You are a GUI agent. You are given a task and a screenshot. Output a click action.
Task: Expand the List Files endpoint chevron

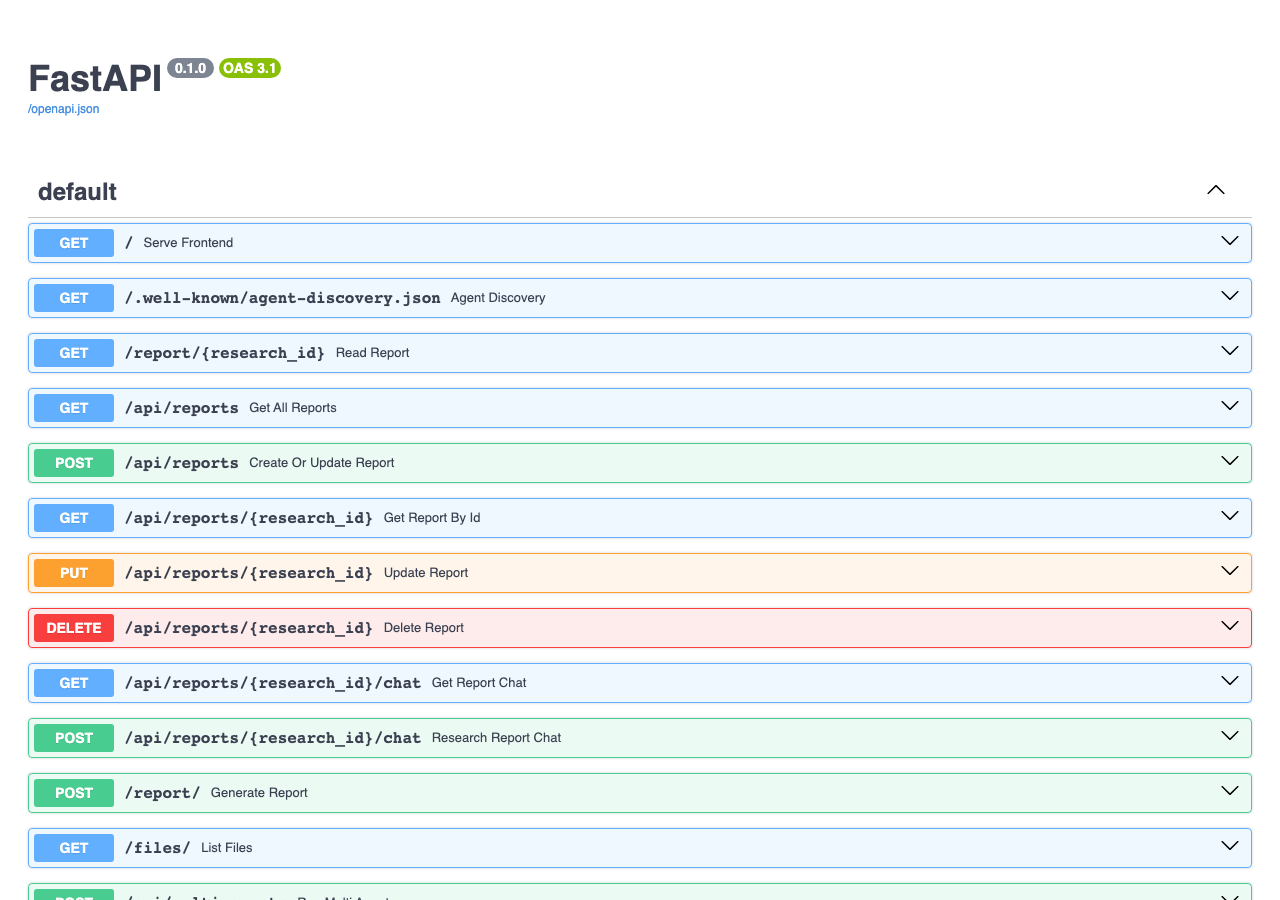pos(1230,846)
